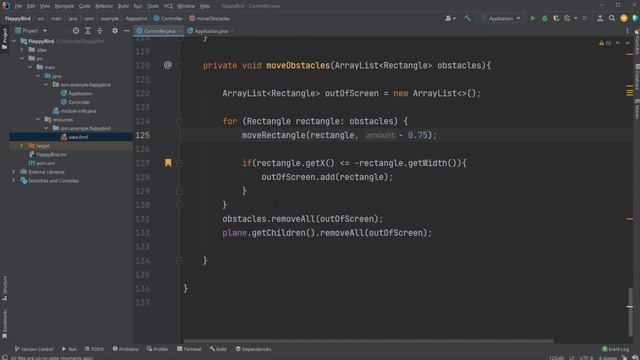Click the editor horizontal scrollbar
640x360 pixels.
coord(369,341)
